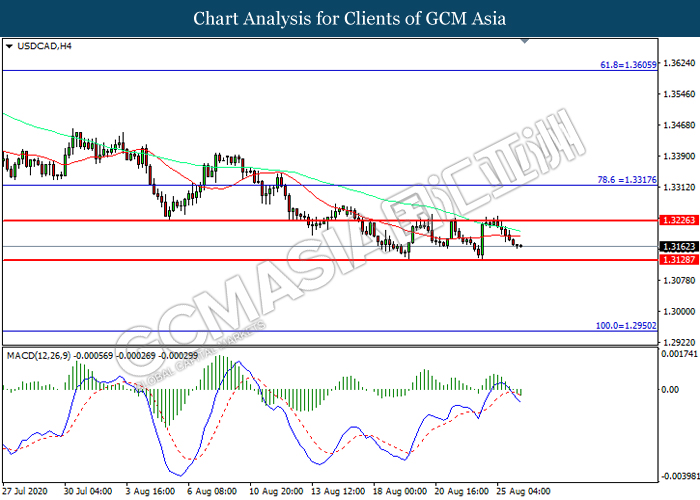Viewport: 700px width, 500px height.
Task: Click the chart shift marker triangle at top
Action: pos(525,41)
